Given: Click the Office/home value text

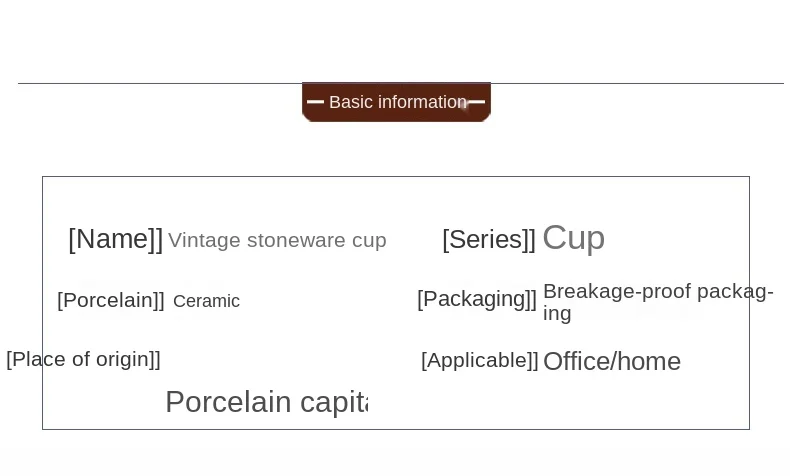Looking at the screenshot, I should tap(612, 362).
